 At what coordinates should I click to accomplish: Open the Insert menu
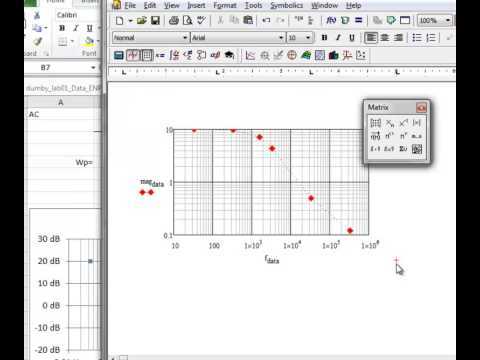[196, 5]
